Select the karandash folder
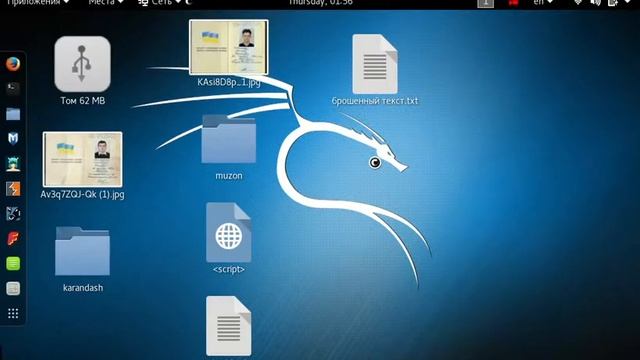 82,251
